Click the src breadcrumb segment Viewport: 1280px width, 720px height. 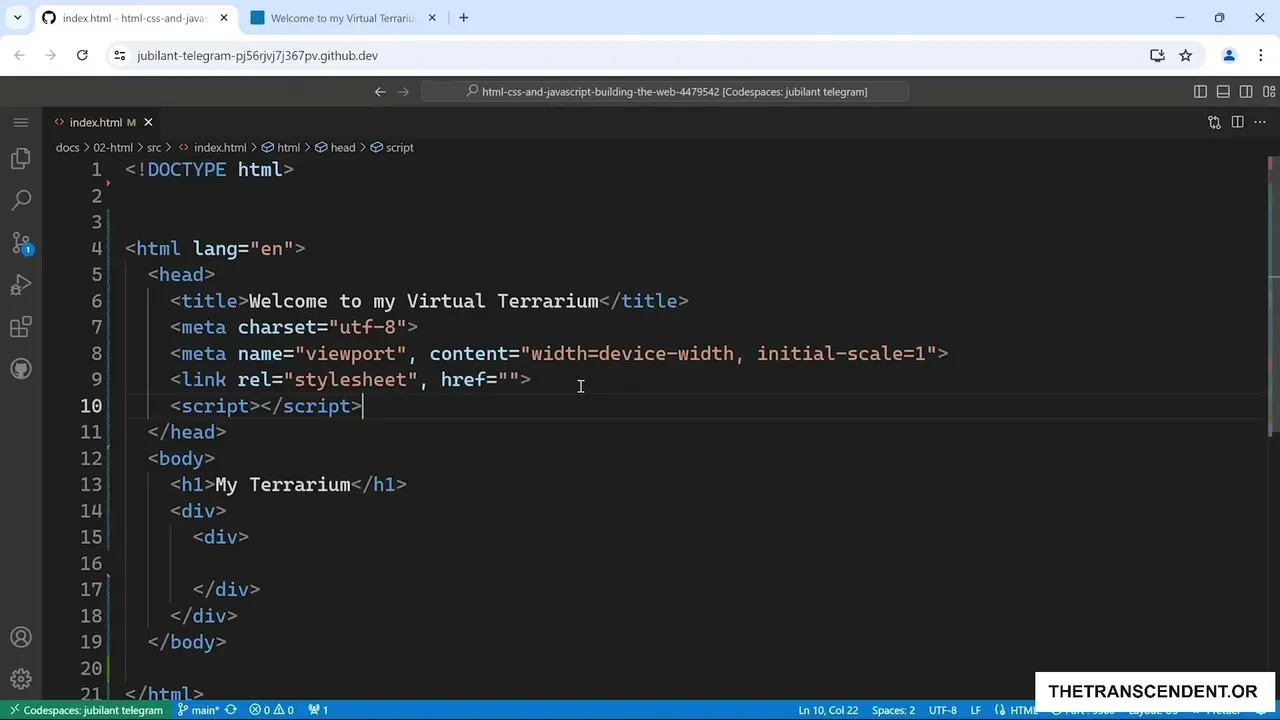154,147
